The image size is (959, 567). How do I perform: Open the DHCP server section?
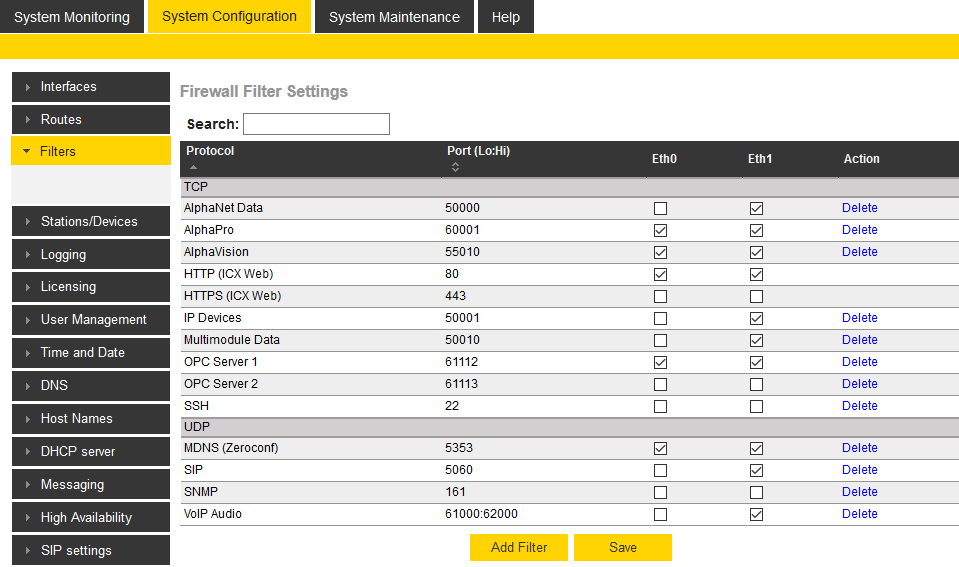(x=91, y=452)
